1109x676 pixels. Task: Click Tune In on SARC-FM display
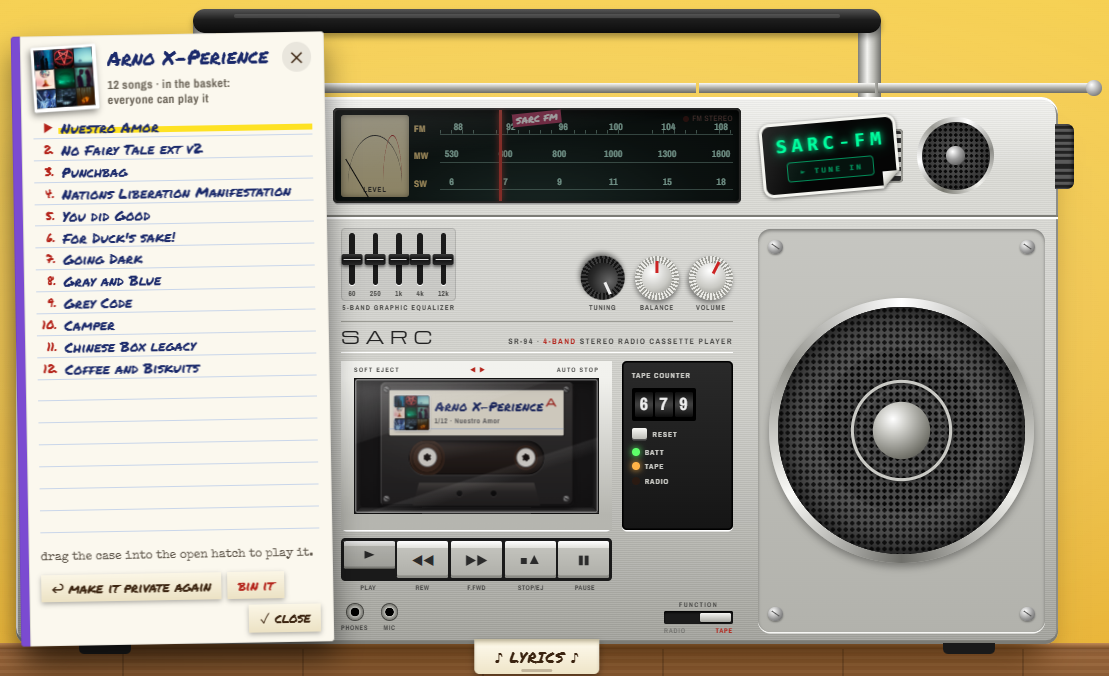[x=831, y=170]
